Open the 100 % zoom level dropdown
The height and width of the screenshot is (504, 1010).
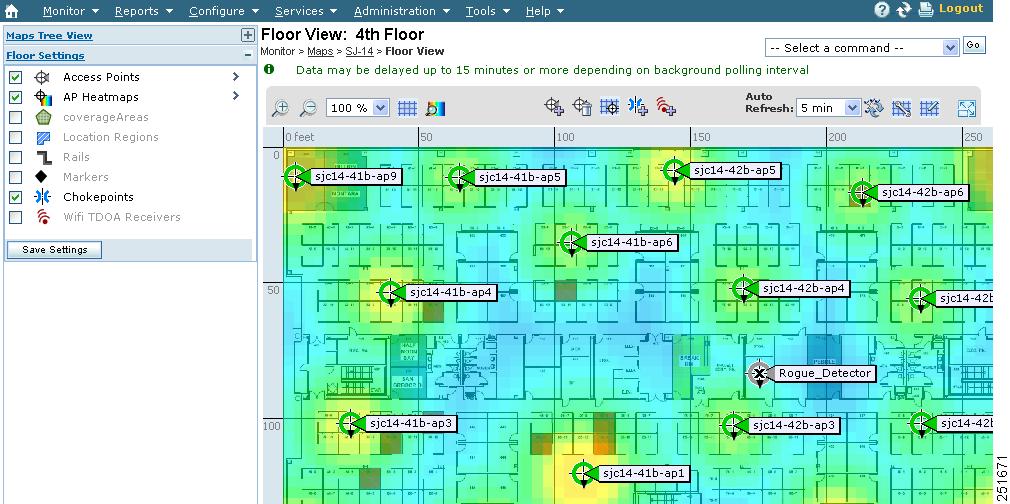pyautogui.click(x=357, y=108)
